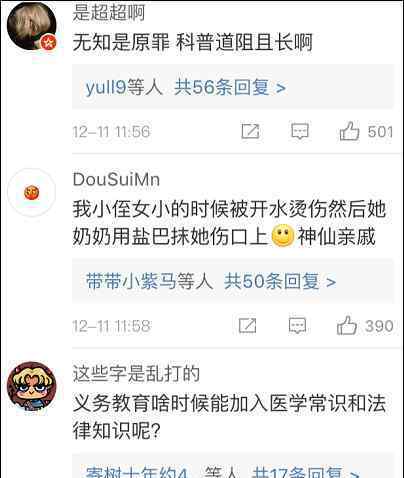Open replier yull9's profile link
The height and width of the screenshot is (478, 404).
pos(106,88)
